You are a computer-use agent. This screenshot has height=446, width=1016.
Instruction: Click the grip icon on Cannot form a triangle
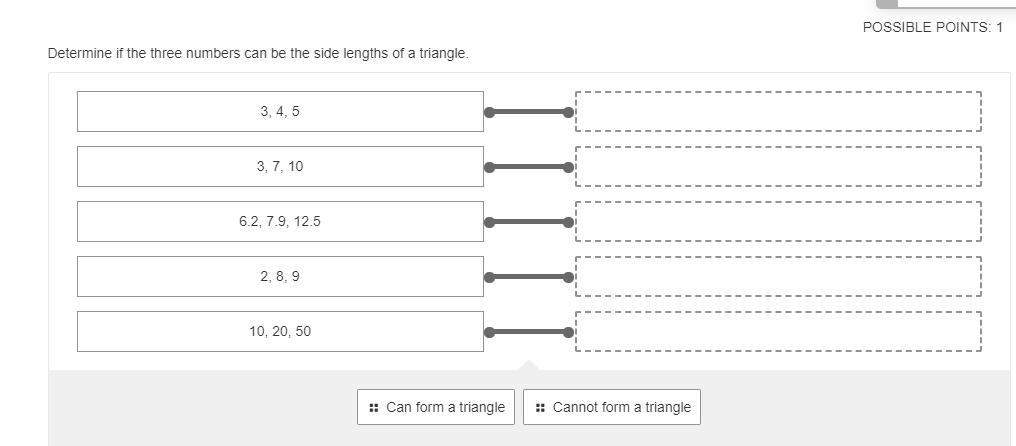point(540,408)
